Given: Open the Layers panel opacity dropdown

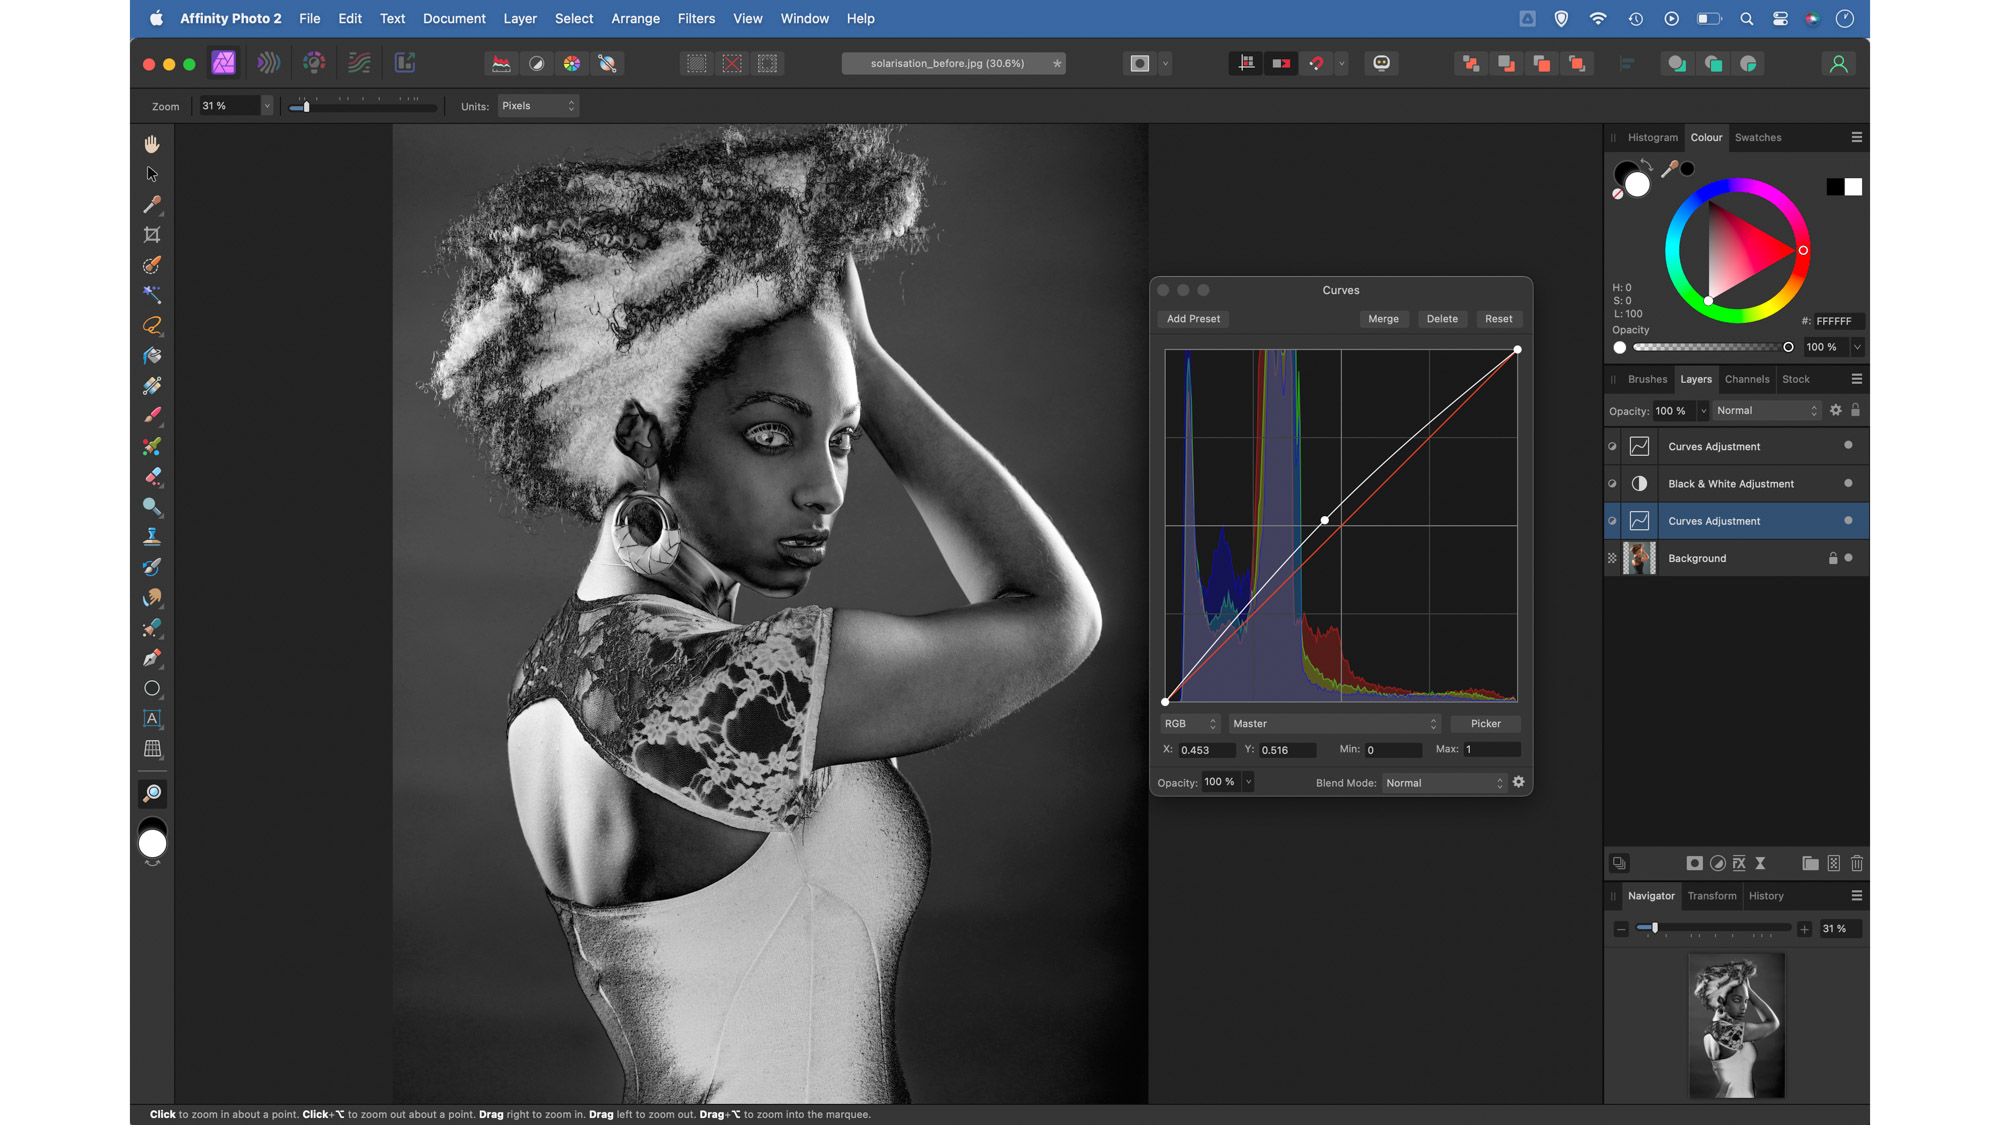Looking at the screenshot, I should [x=1703, y=410].
